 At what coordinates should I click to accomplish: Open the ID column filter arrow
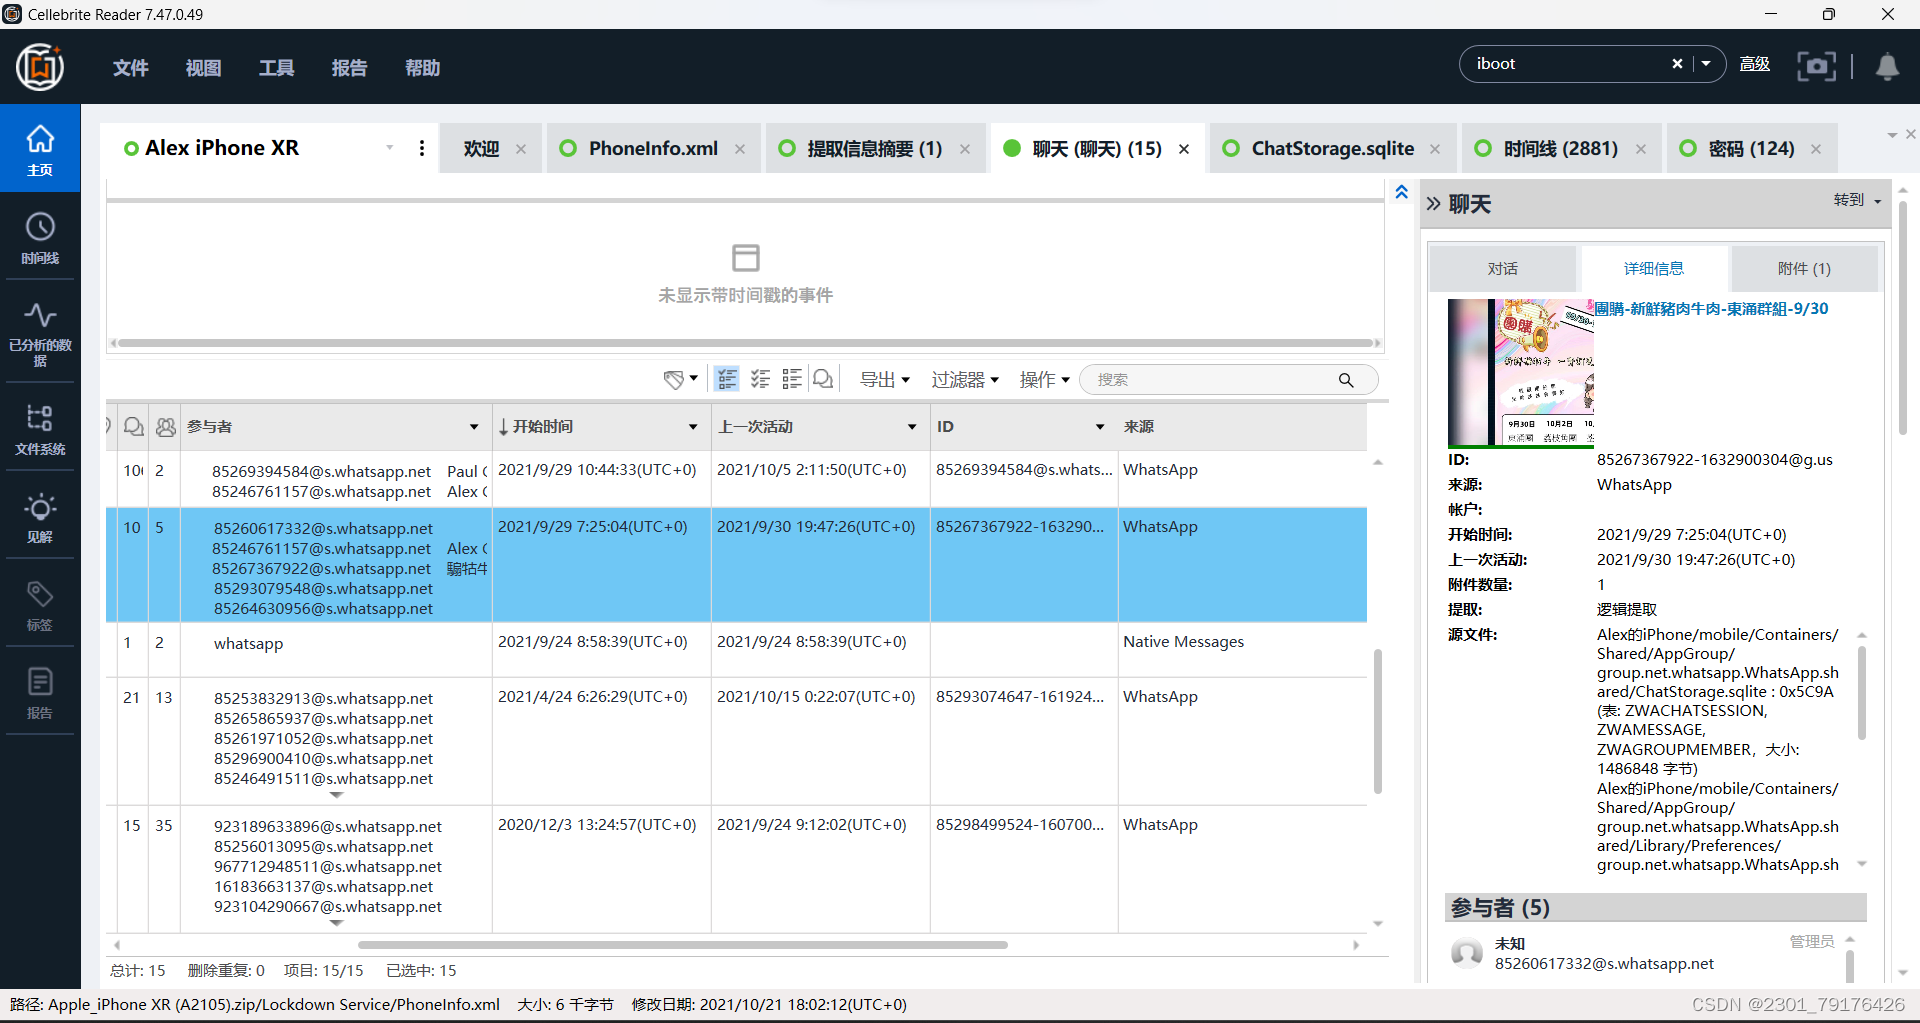[1100, 427]
